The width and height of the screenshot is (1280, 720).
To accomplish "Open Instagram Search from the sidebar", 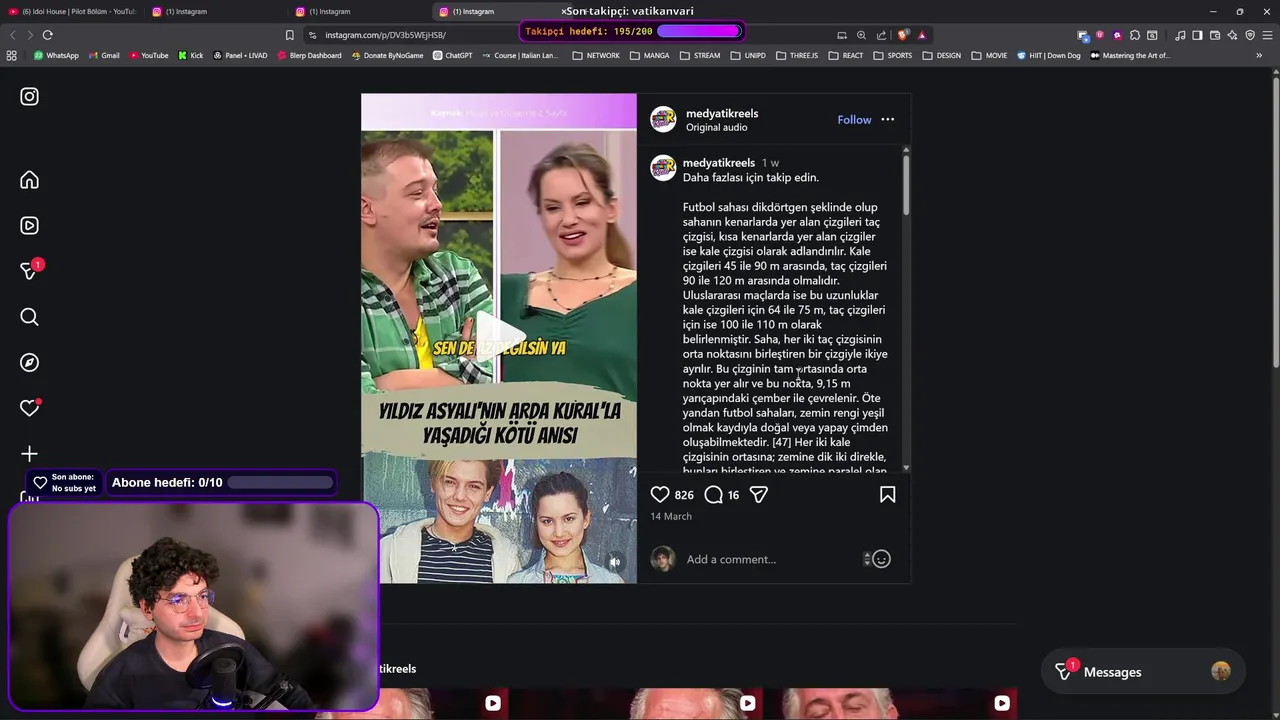I will coord(29,317).
